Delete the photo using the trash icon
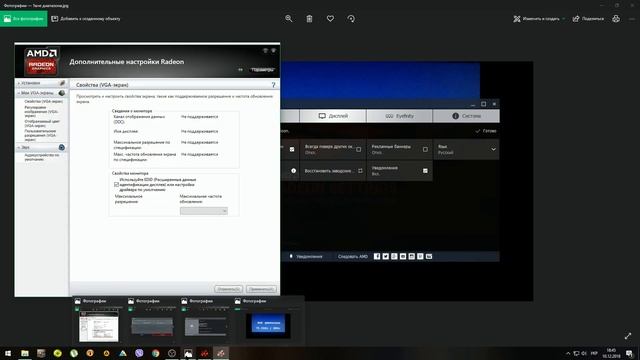 pos(309,19)
